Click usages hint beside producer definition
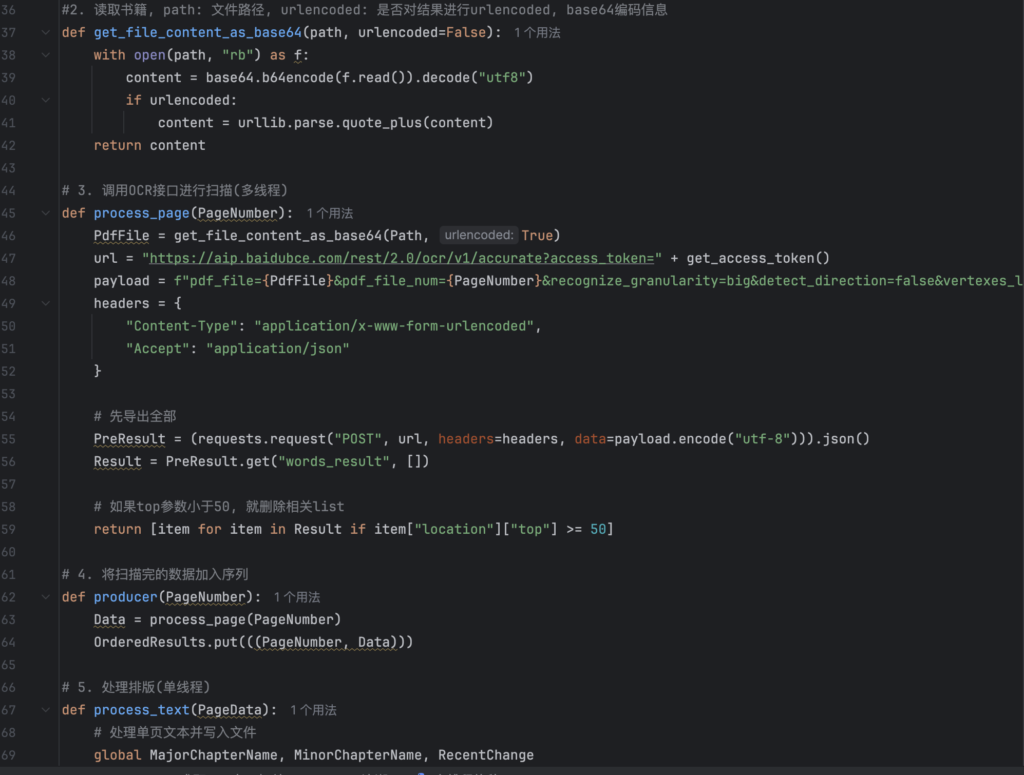This screenshot has width=1024, height=775. (296, 597)
